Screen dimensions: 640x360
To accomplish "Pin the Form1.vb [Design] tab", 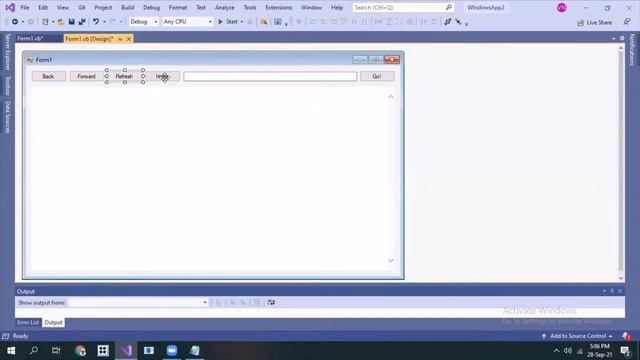I will (x=120, y=39).
